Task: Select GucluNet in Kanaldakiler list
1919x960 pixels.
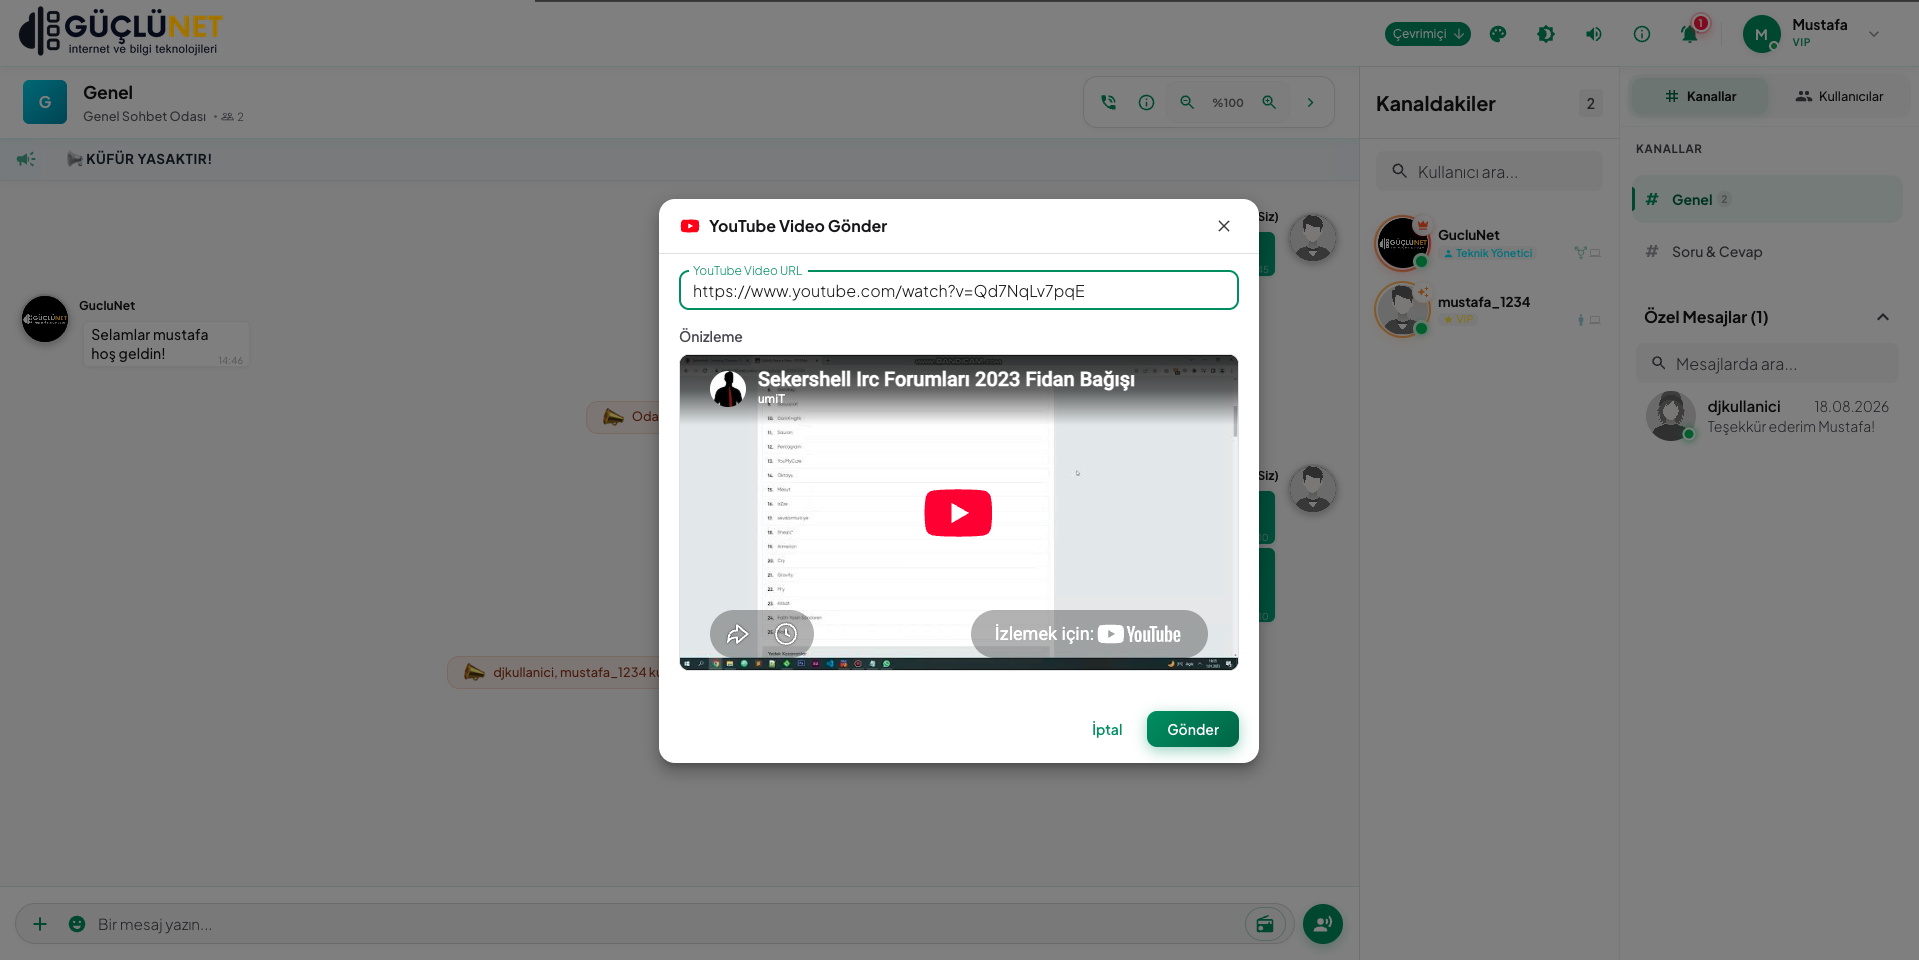Action: (1489, 243)
